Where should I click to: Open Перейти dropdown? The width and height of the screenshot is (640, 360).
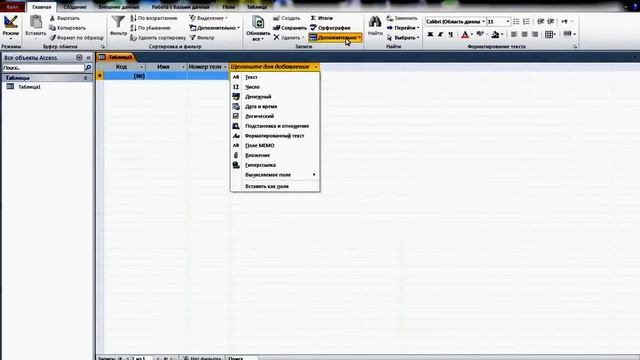click(x=403, y=28)
